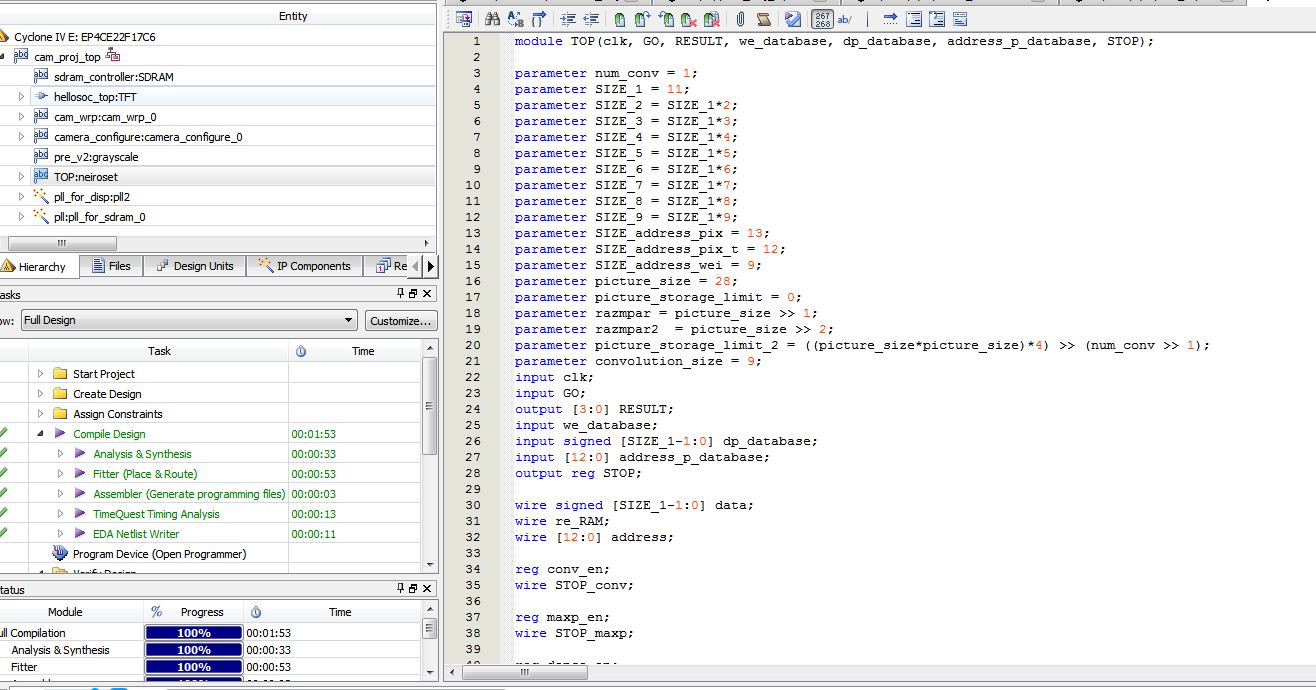Toggle the pin on the Tasks panel

tap(400, 294)
